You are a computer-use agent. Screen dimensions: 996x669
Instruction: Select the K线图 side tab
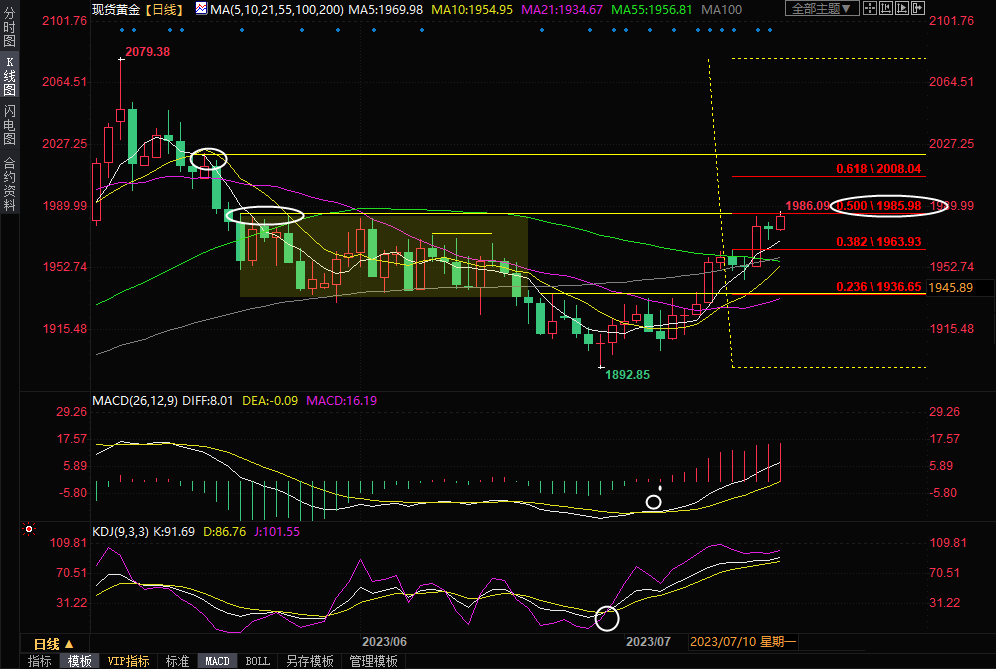pyautogui.click(x=9, y=75)
